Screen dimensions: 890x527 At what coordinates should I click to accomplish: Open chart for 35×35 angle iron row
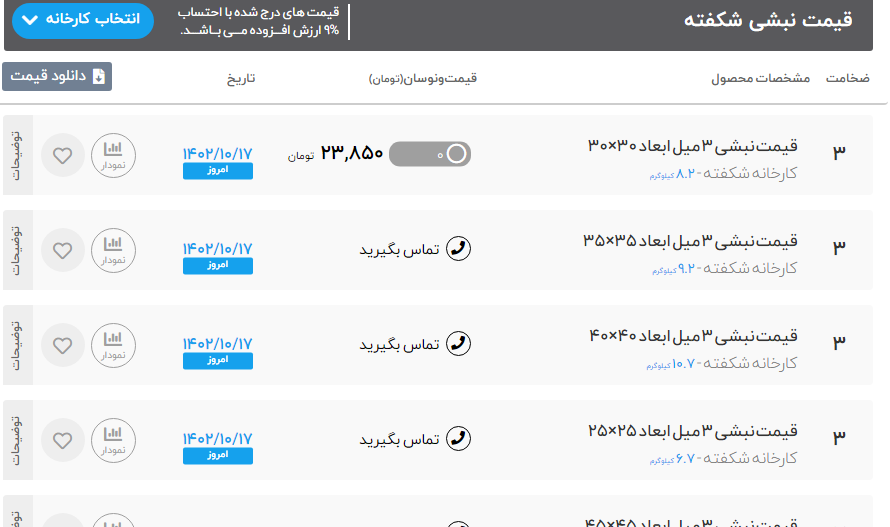(x=113, y=250)
